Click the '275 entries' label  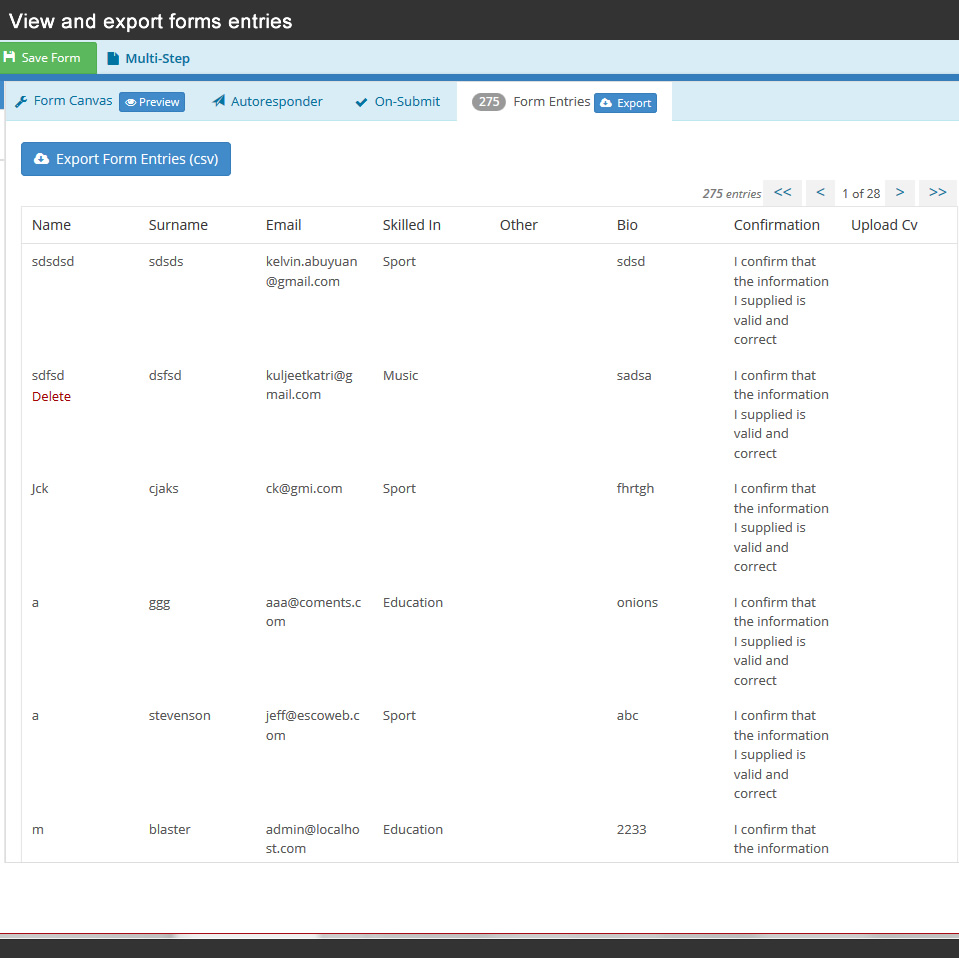(x=731, y=194)
